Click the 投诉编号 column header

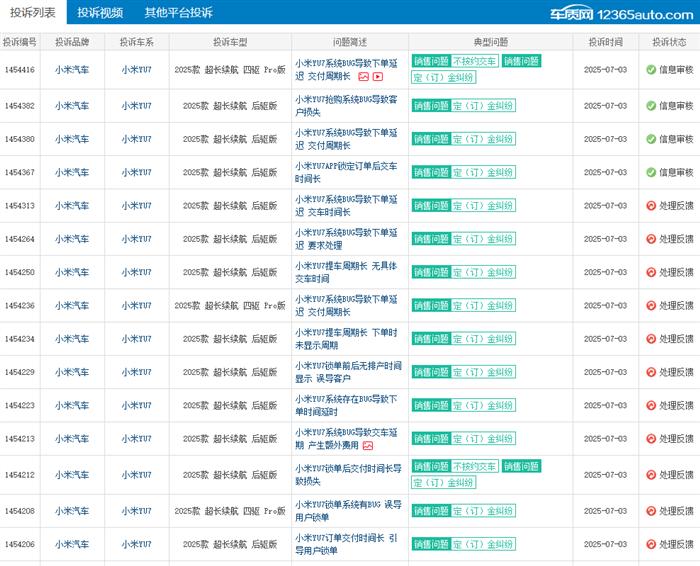(x=20, y=42)
